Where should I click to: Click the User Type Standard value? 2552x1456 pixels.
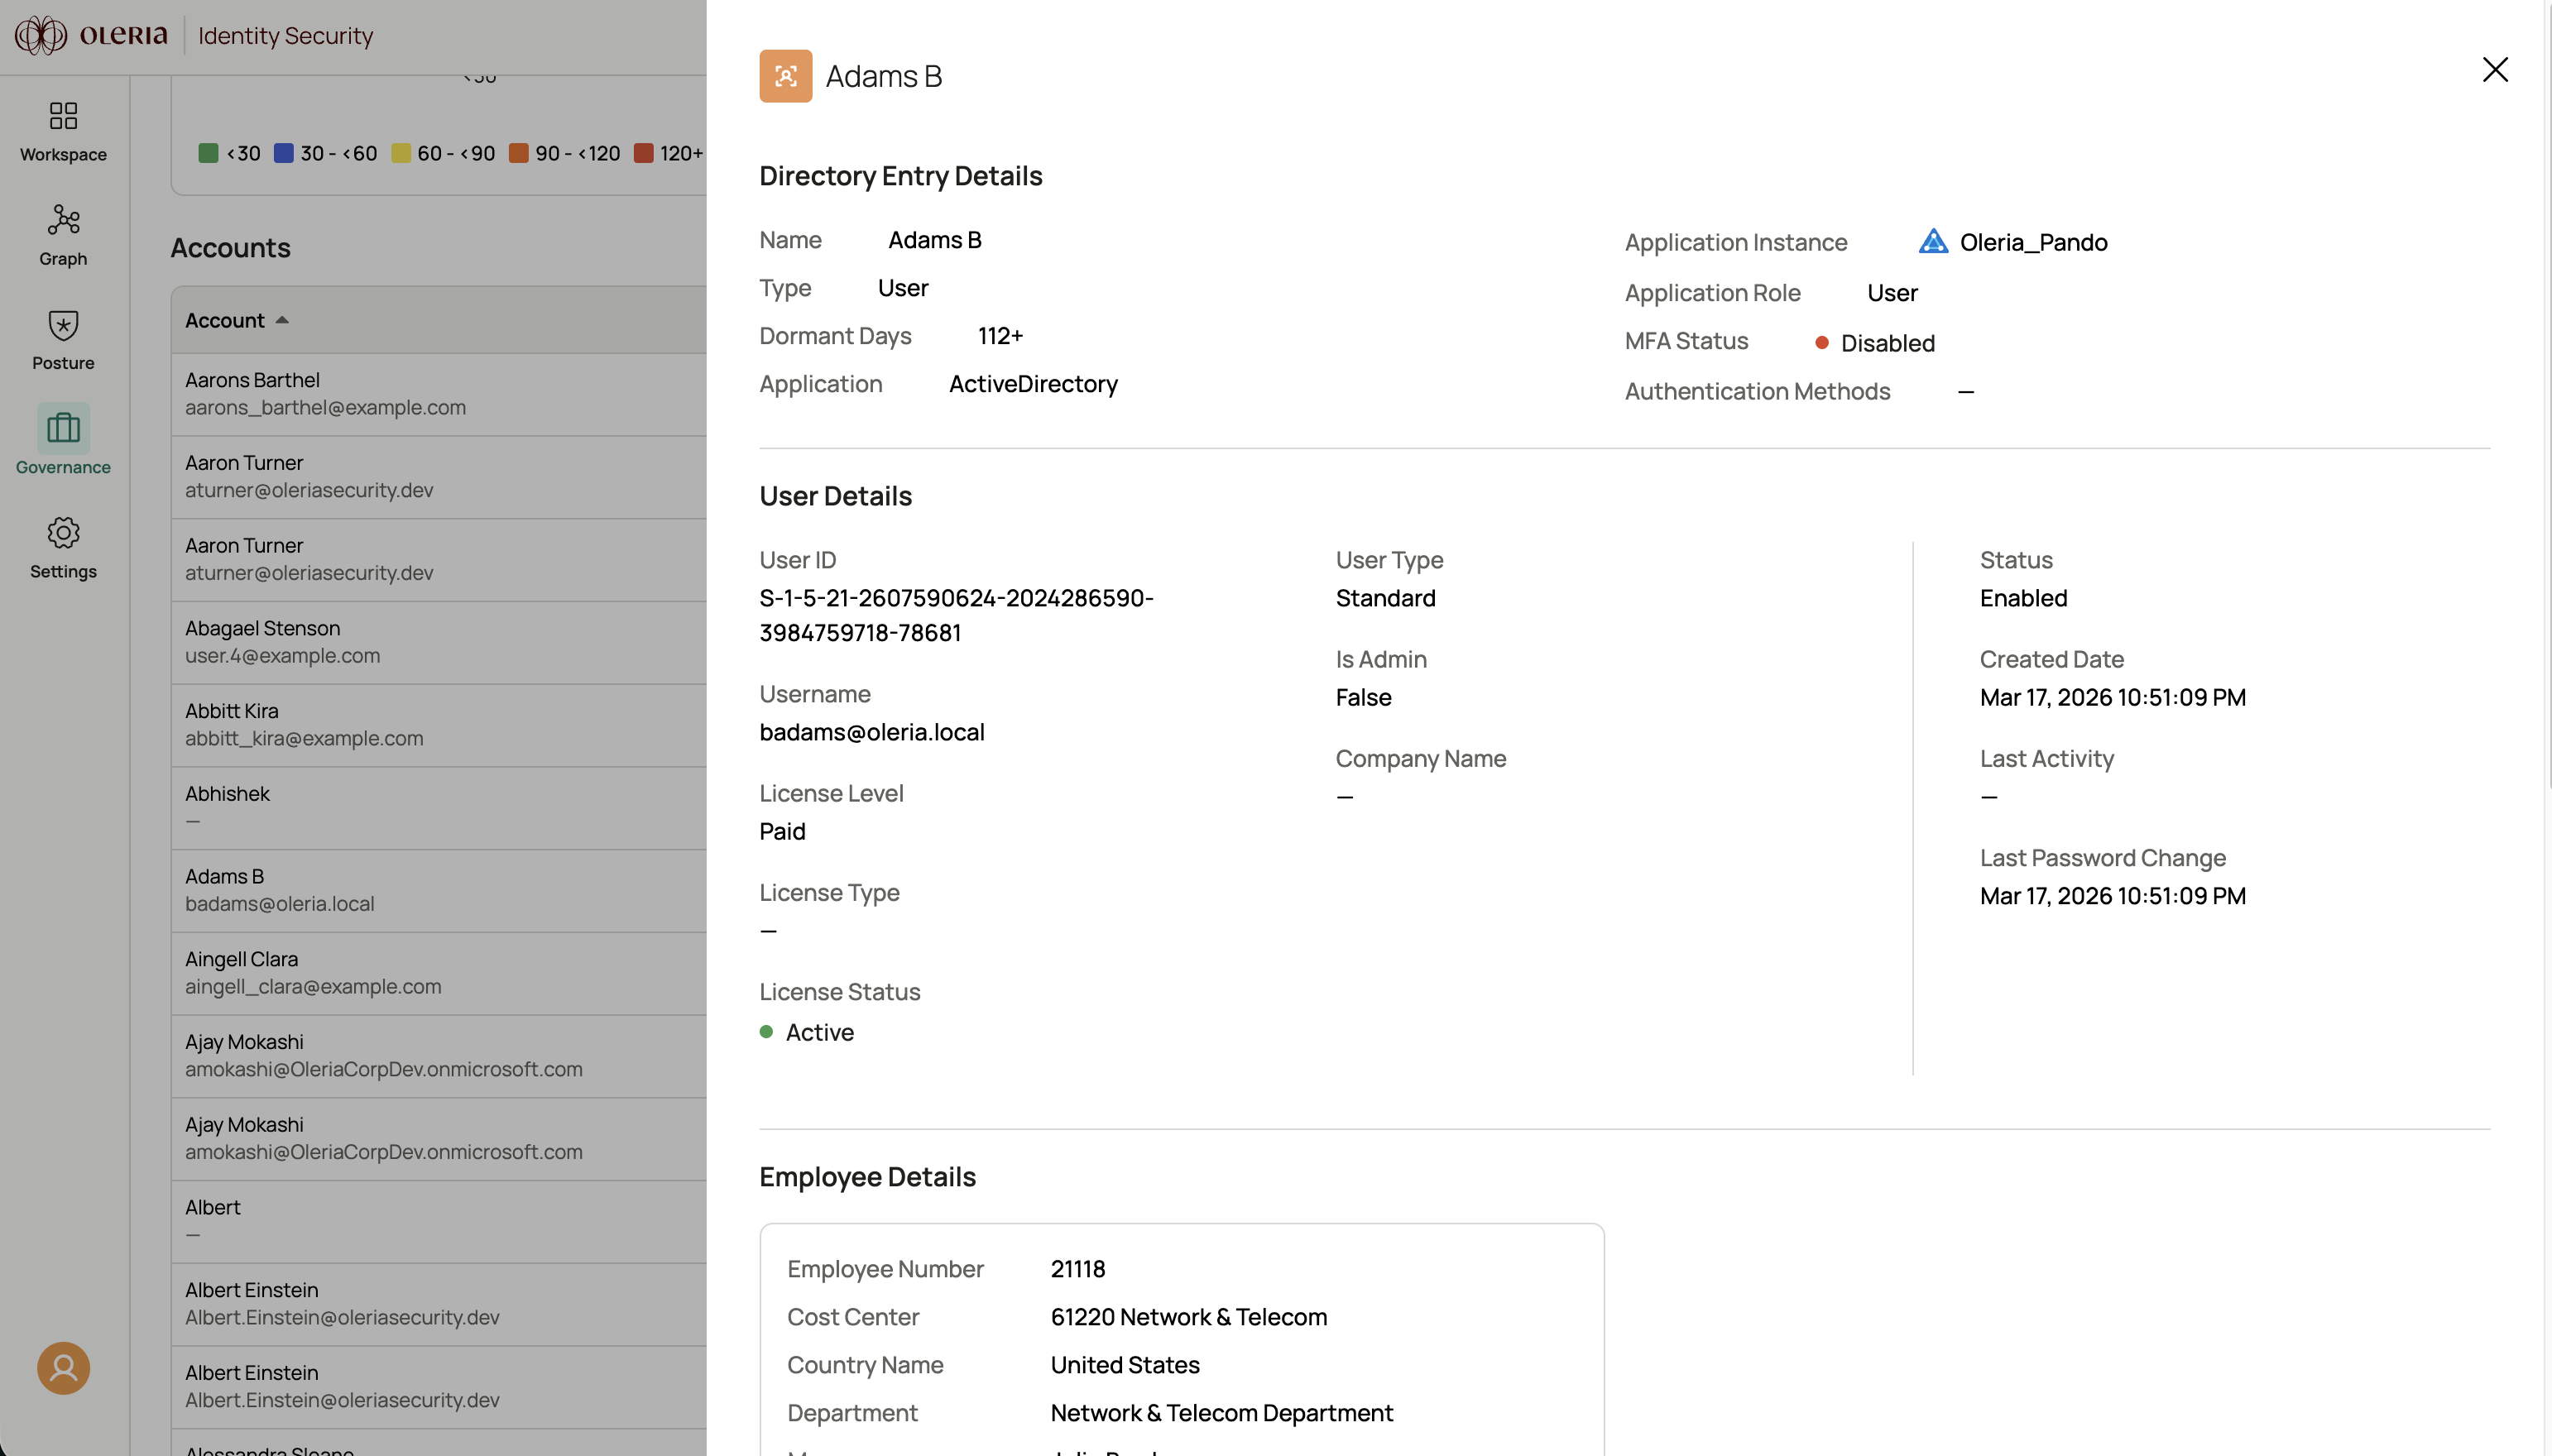(1385, 598)
